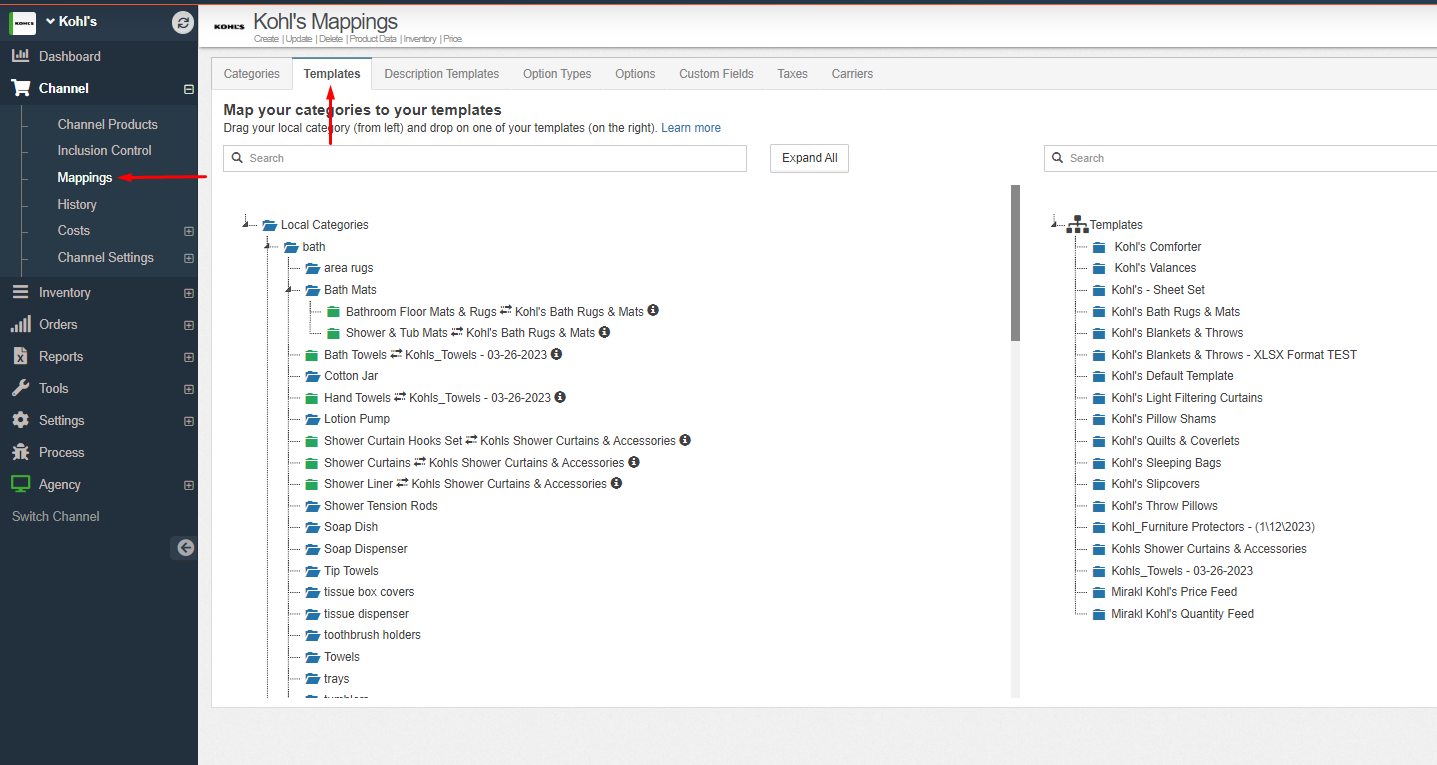Click the Process bug icon
Viewport: 1437px width, 765px height.
tap(20, 452)
